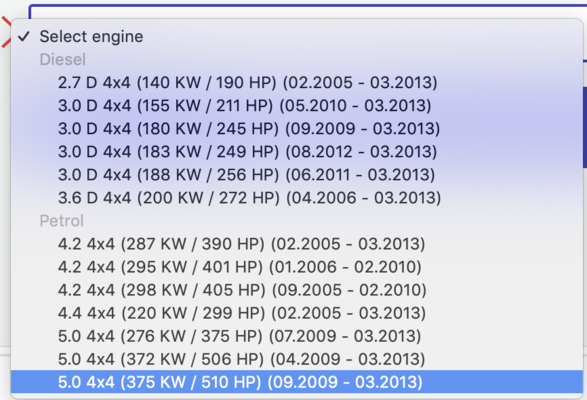Pick 3.0 D 4x4 188 KW / 256 HP
Screen dimensions: 587x400
(x=297, y=175)
